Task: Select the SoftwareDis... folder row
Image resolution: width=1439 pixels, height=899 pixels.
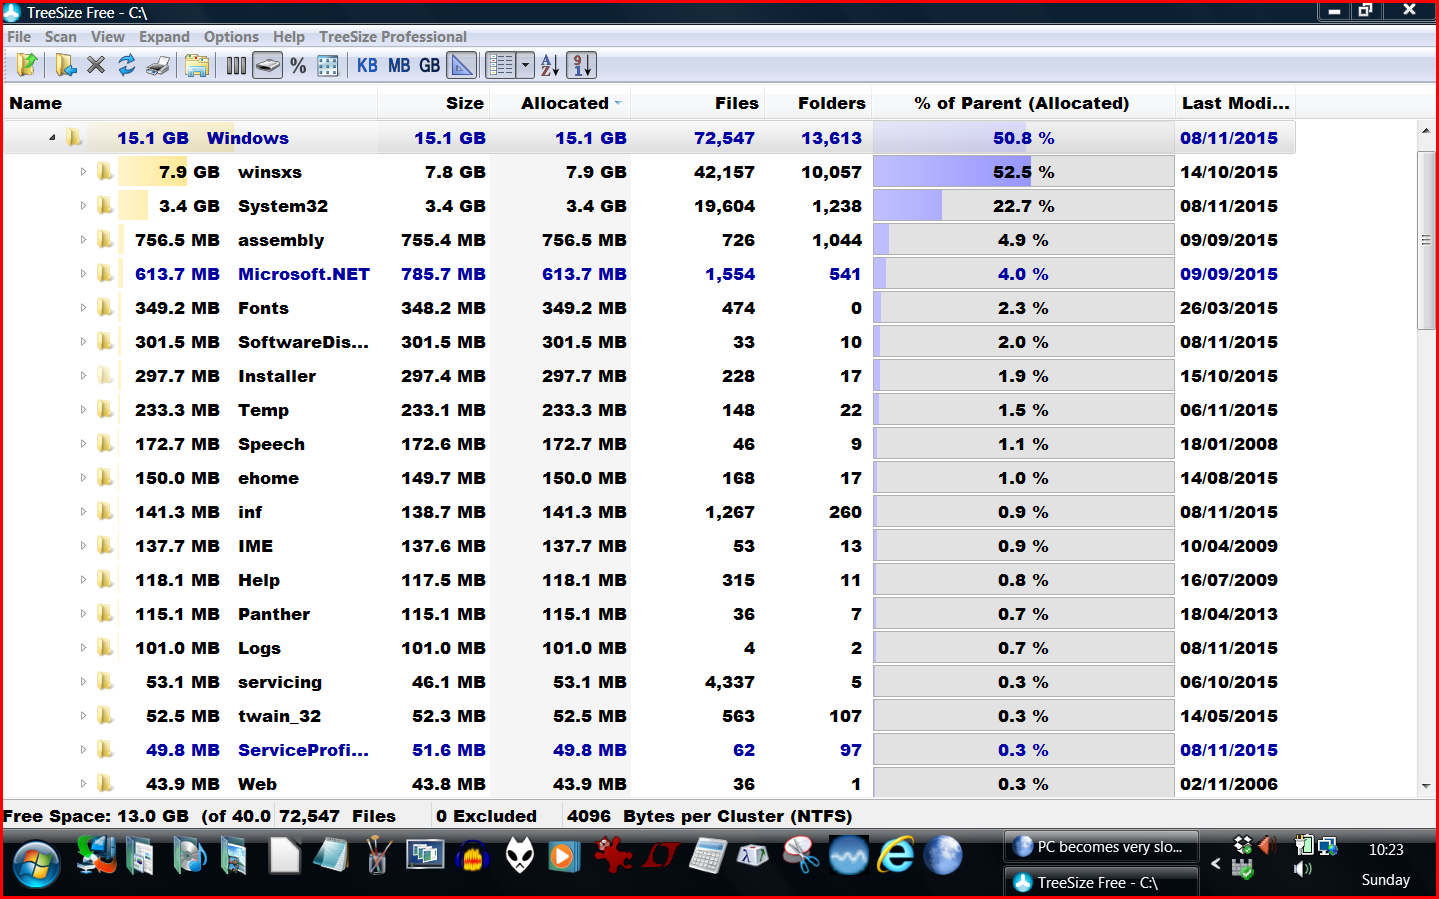Action: [648, 342]
